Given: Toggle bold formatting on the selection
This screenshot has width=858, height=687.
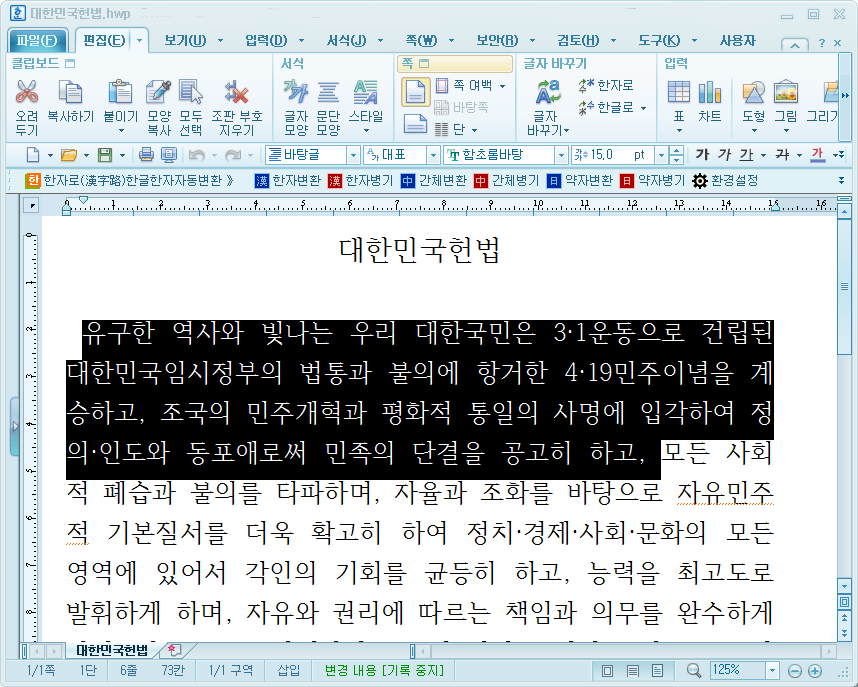Looking at the screenshot, I should [x=704, y=155].
